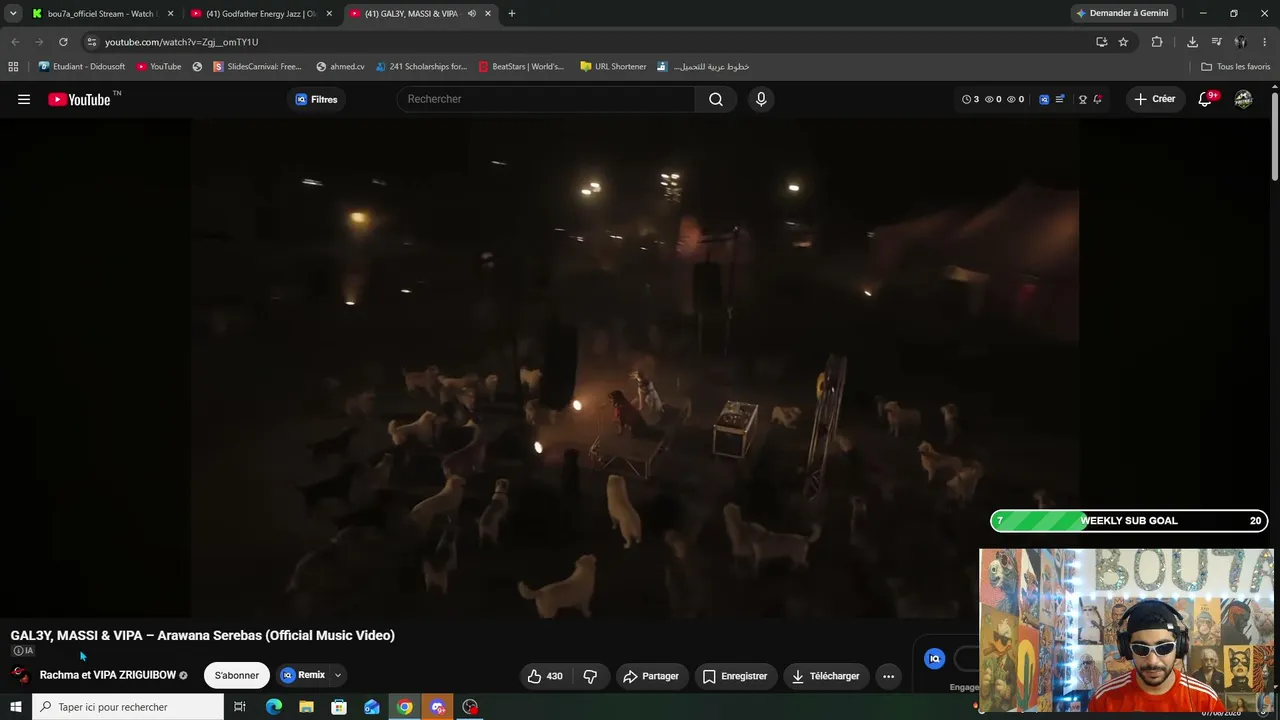Open the apps grid in bookmarks bar
Viewport: 1280px width, 720px height.
coord(13,67)
